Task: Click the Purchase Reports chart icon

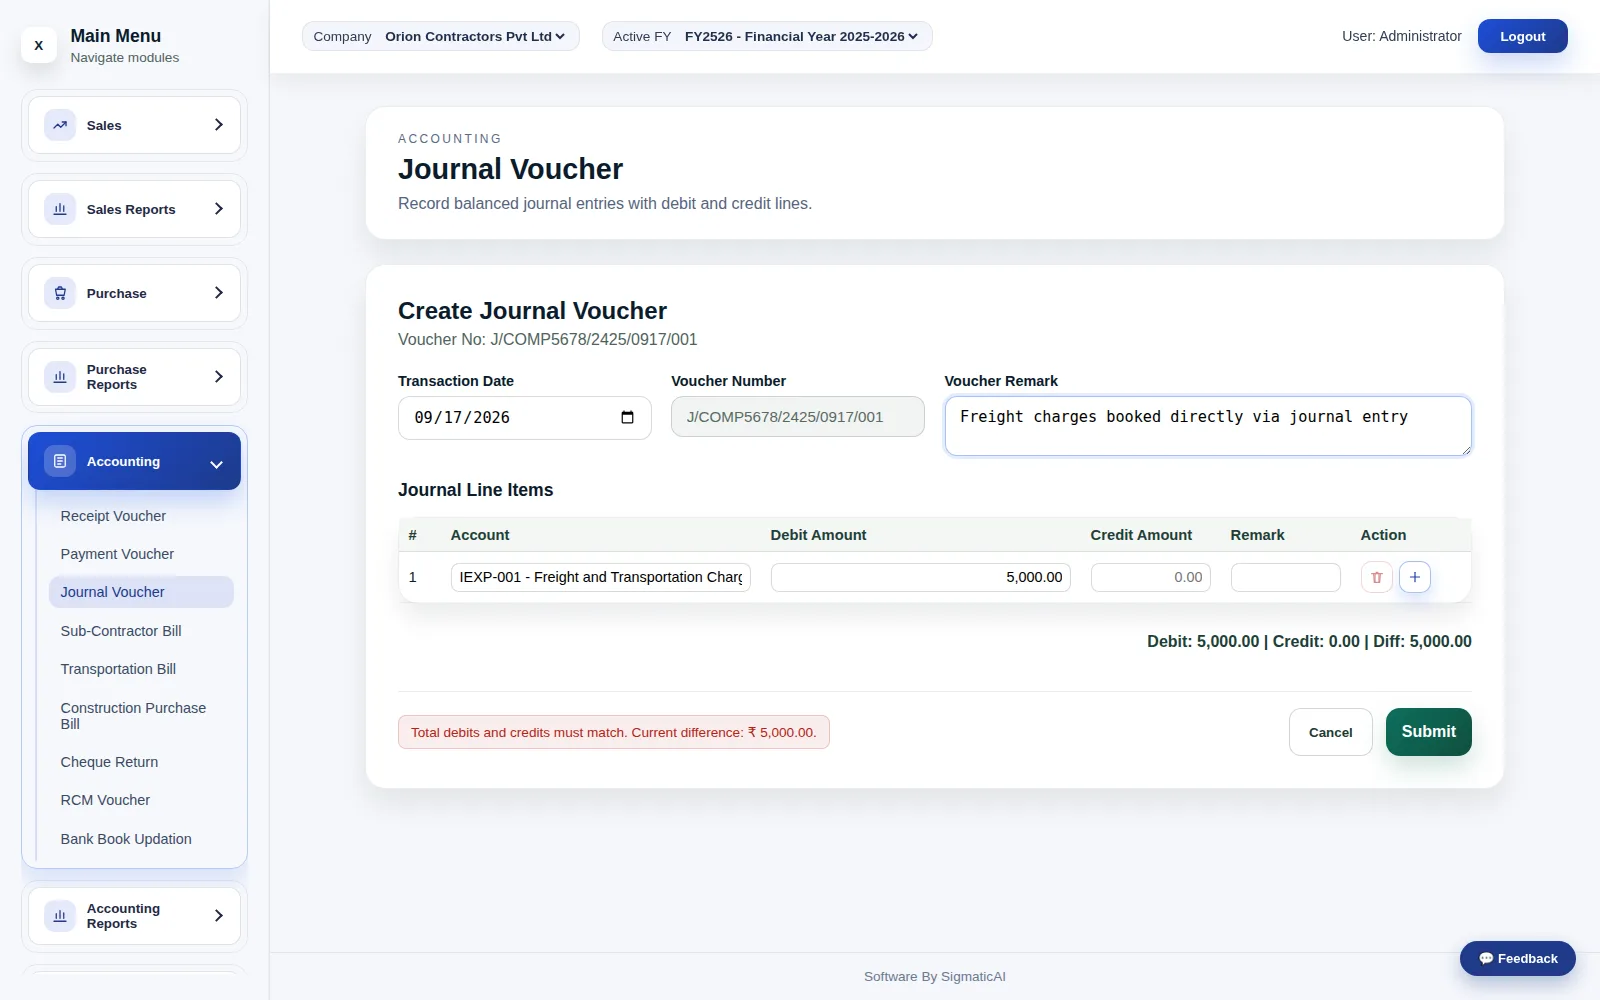Action: click(x=60, y=377)
